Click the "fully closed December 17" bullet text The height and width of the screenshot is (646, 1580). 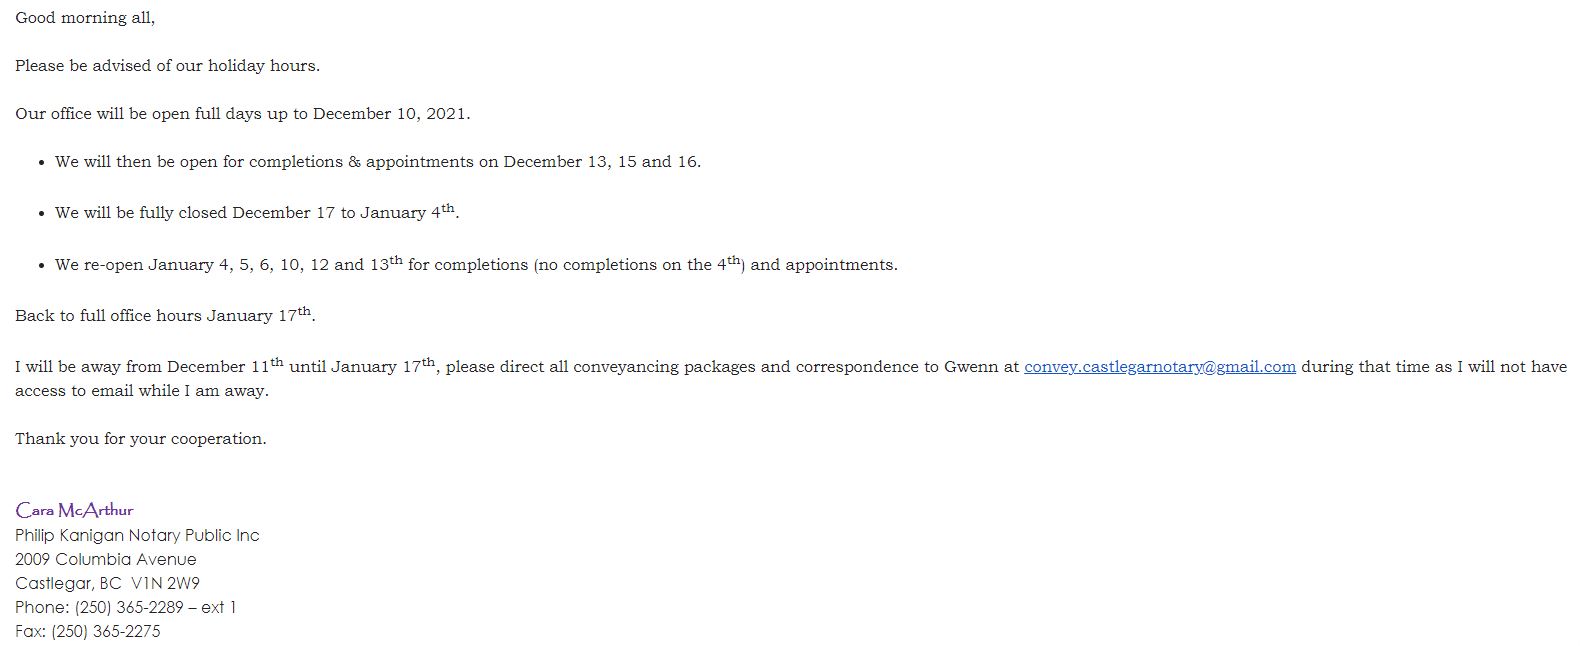tap(257, 212)
